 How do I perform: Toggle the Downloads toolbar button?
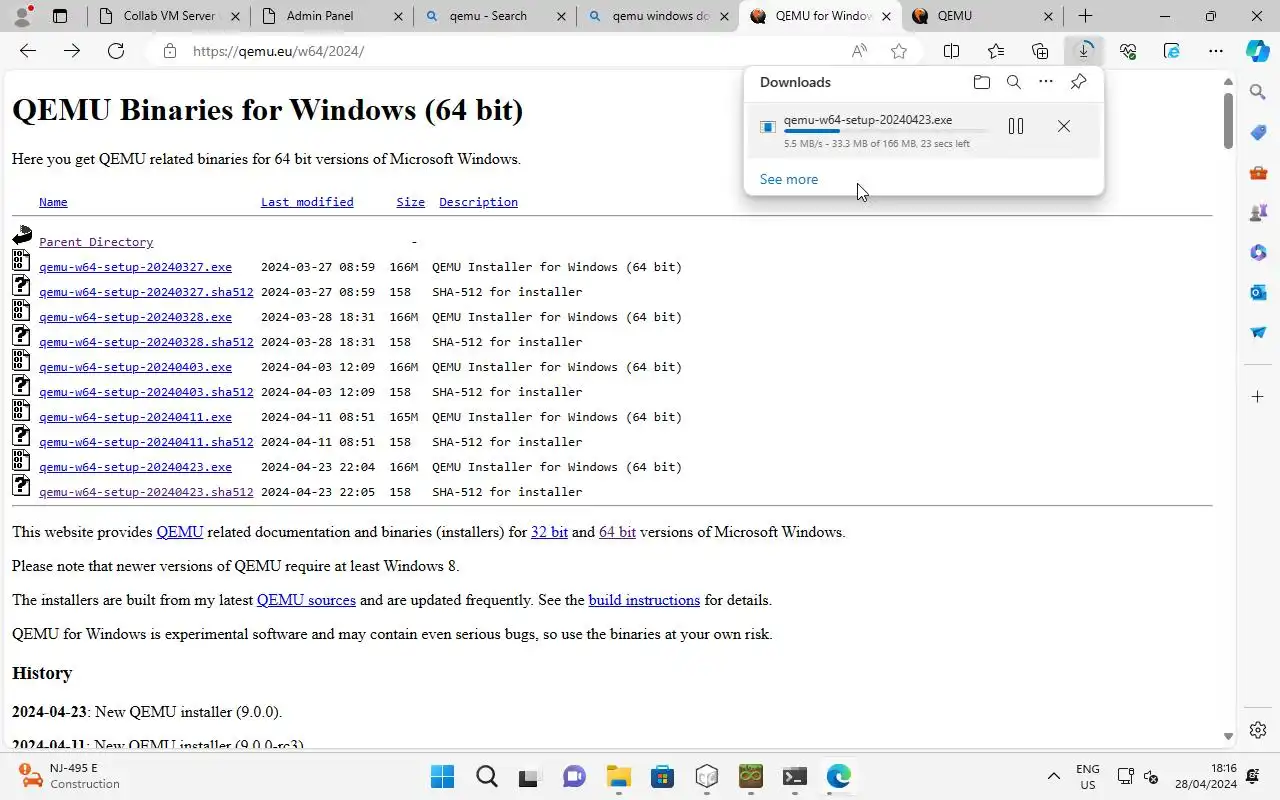[x=1084, y=51]
